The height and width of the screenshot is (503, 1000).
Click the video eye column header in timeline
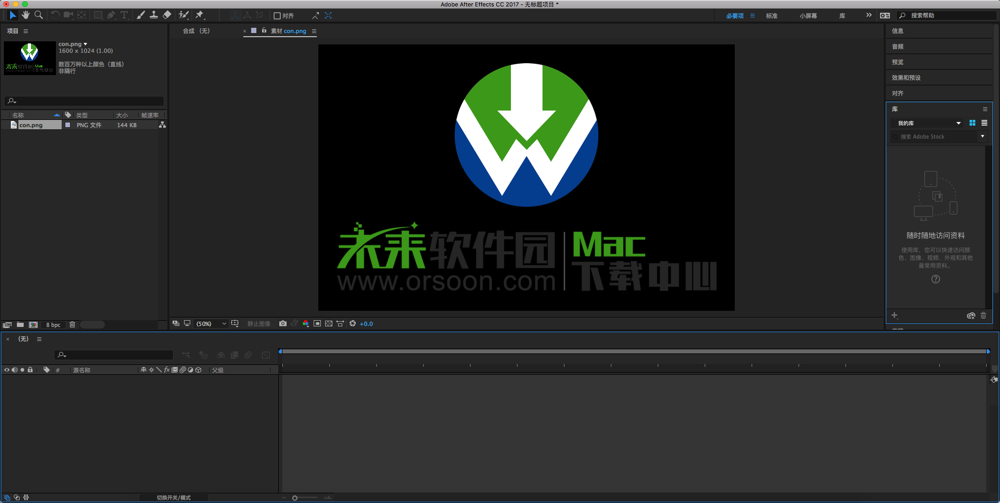[x=7, y=370]
